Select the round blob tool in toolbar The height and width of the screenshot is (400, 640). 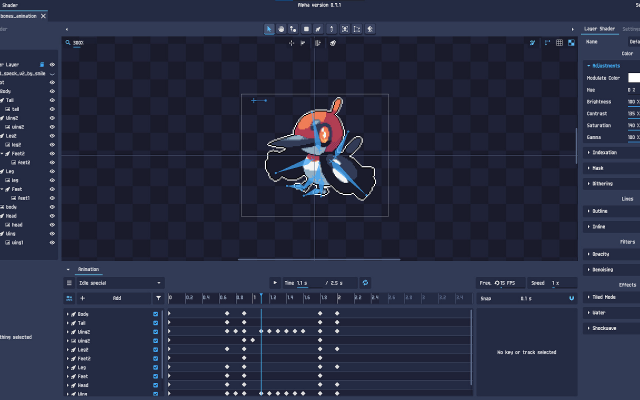[x=281, y=29]
